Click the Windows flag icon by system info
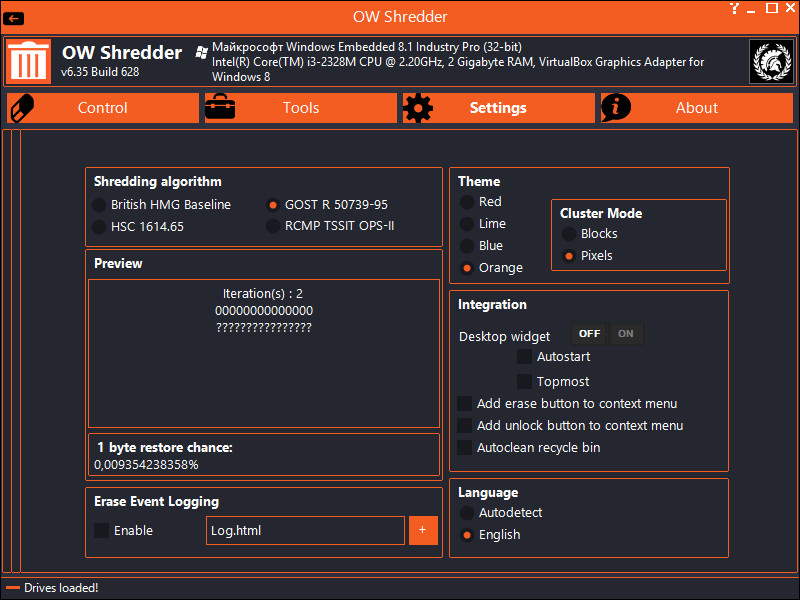 (x=202, y=52)
